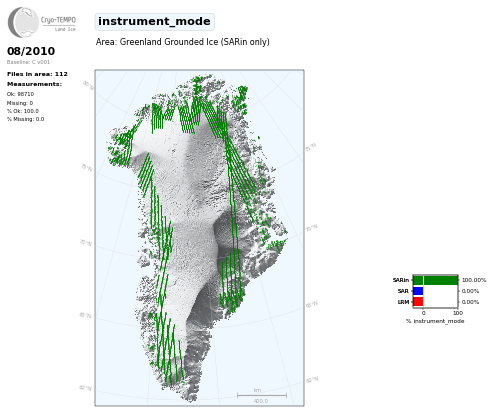
Task: Click the 'Files in area: 112' text
Action: tap(37, 74)
